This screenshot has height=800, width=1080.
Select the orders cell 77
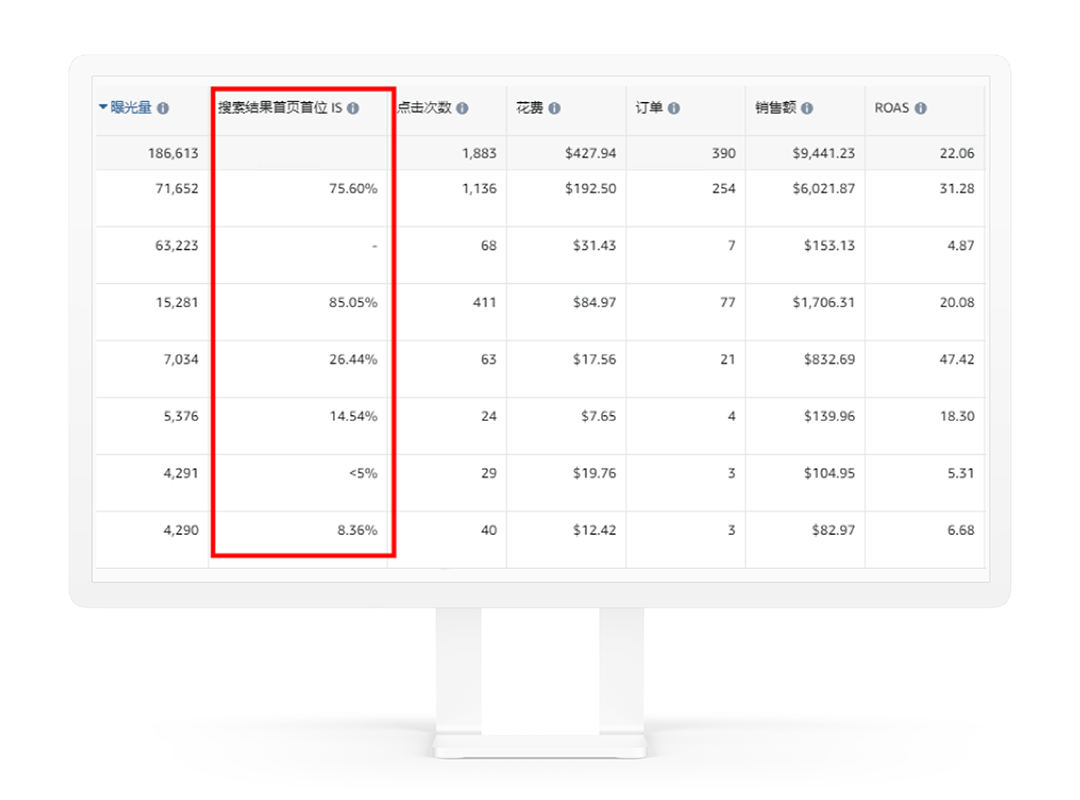coord(728,302)
